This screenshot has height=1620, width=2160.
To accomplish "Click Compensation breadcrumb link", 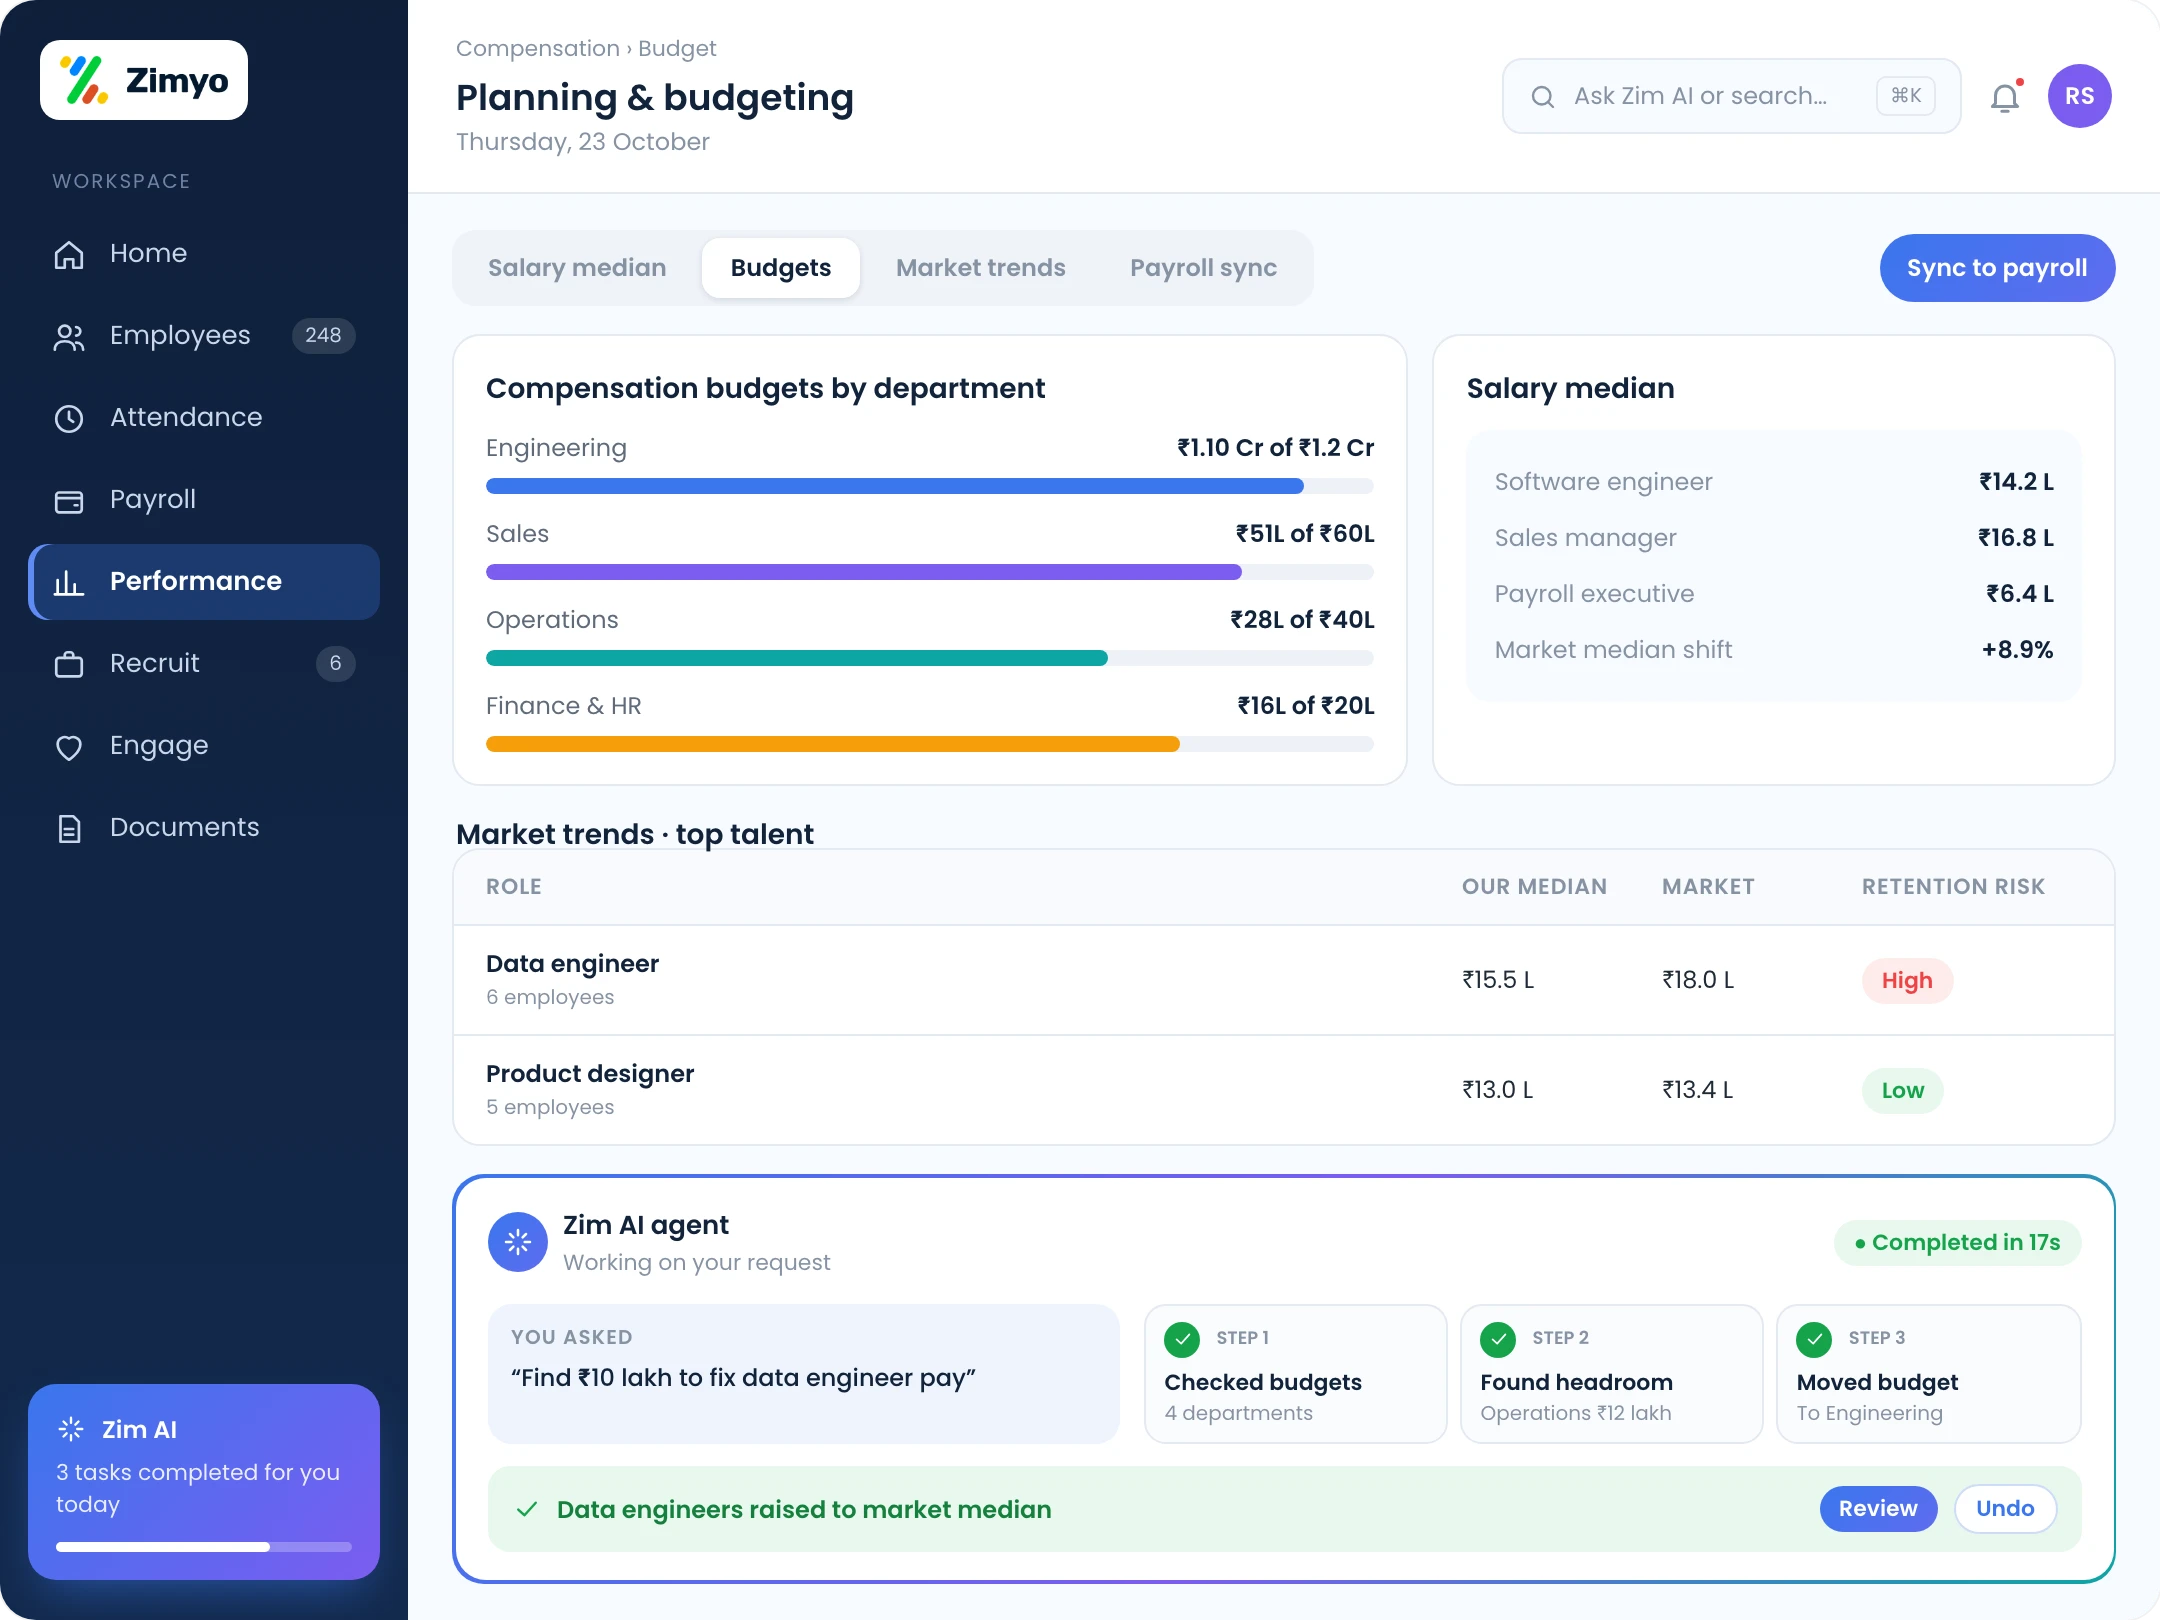I will pyautogui.click(x=538, y=48).
